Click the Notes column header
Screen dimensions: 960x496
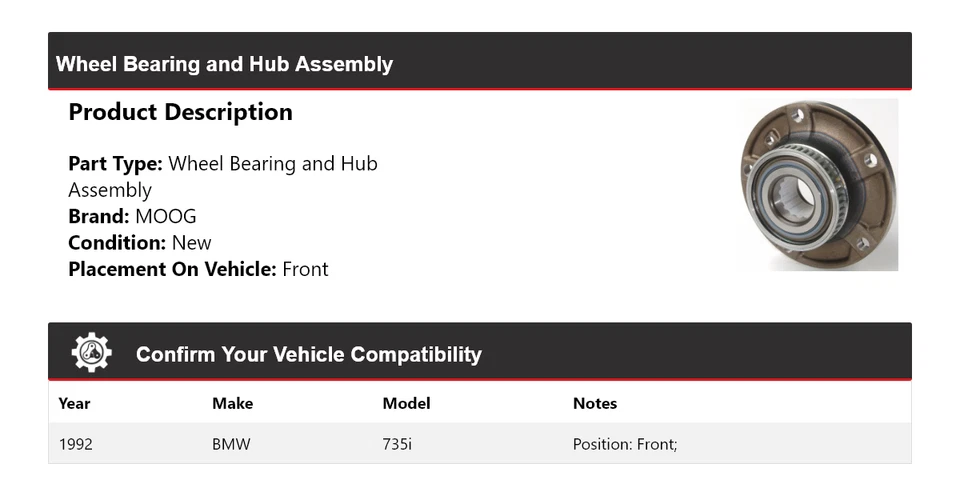coord(594,404)
